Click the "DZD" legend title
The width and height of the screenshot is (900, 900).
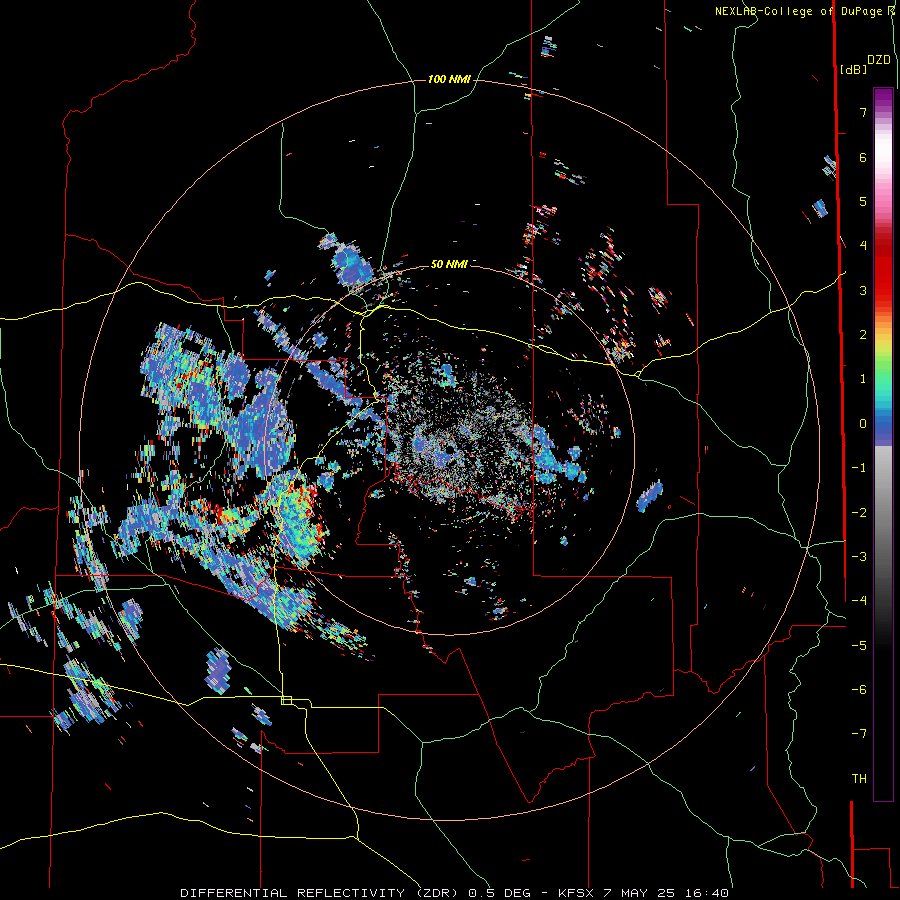click(879, 60)
